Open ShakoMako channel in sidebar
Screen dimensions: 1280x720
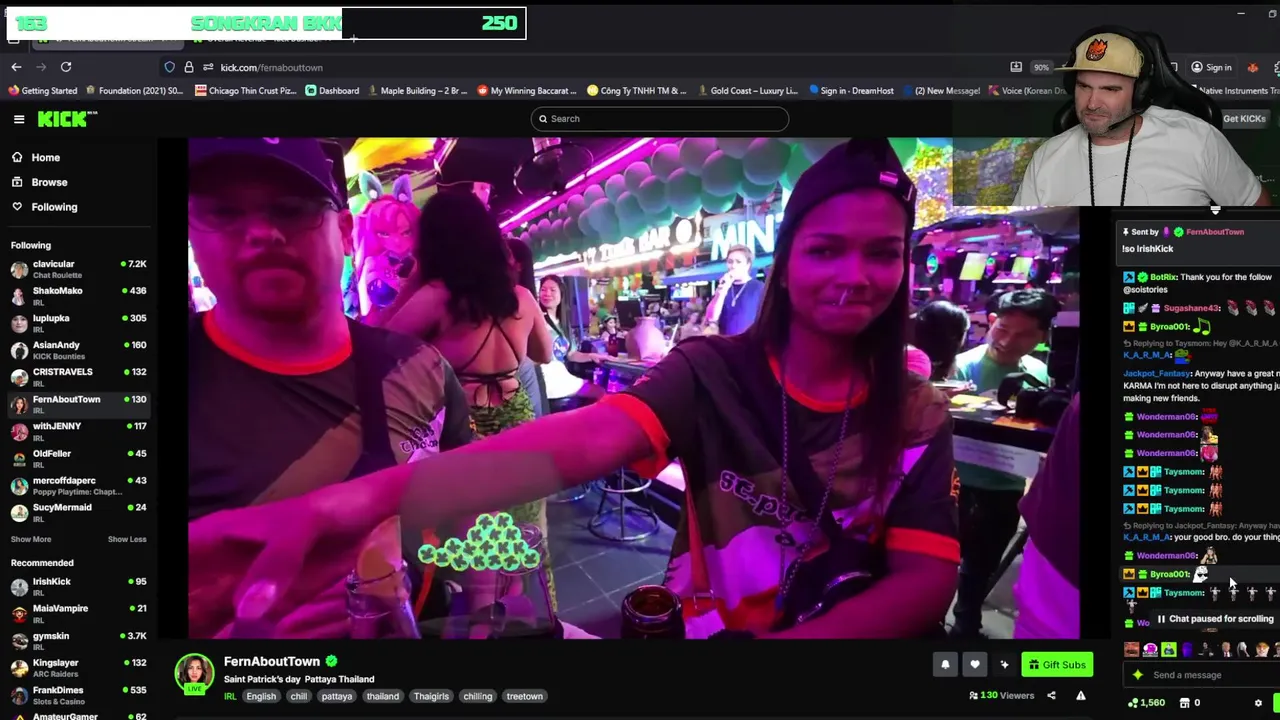coord(79,296)
